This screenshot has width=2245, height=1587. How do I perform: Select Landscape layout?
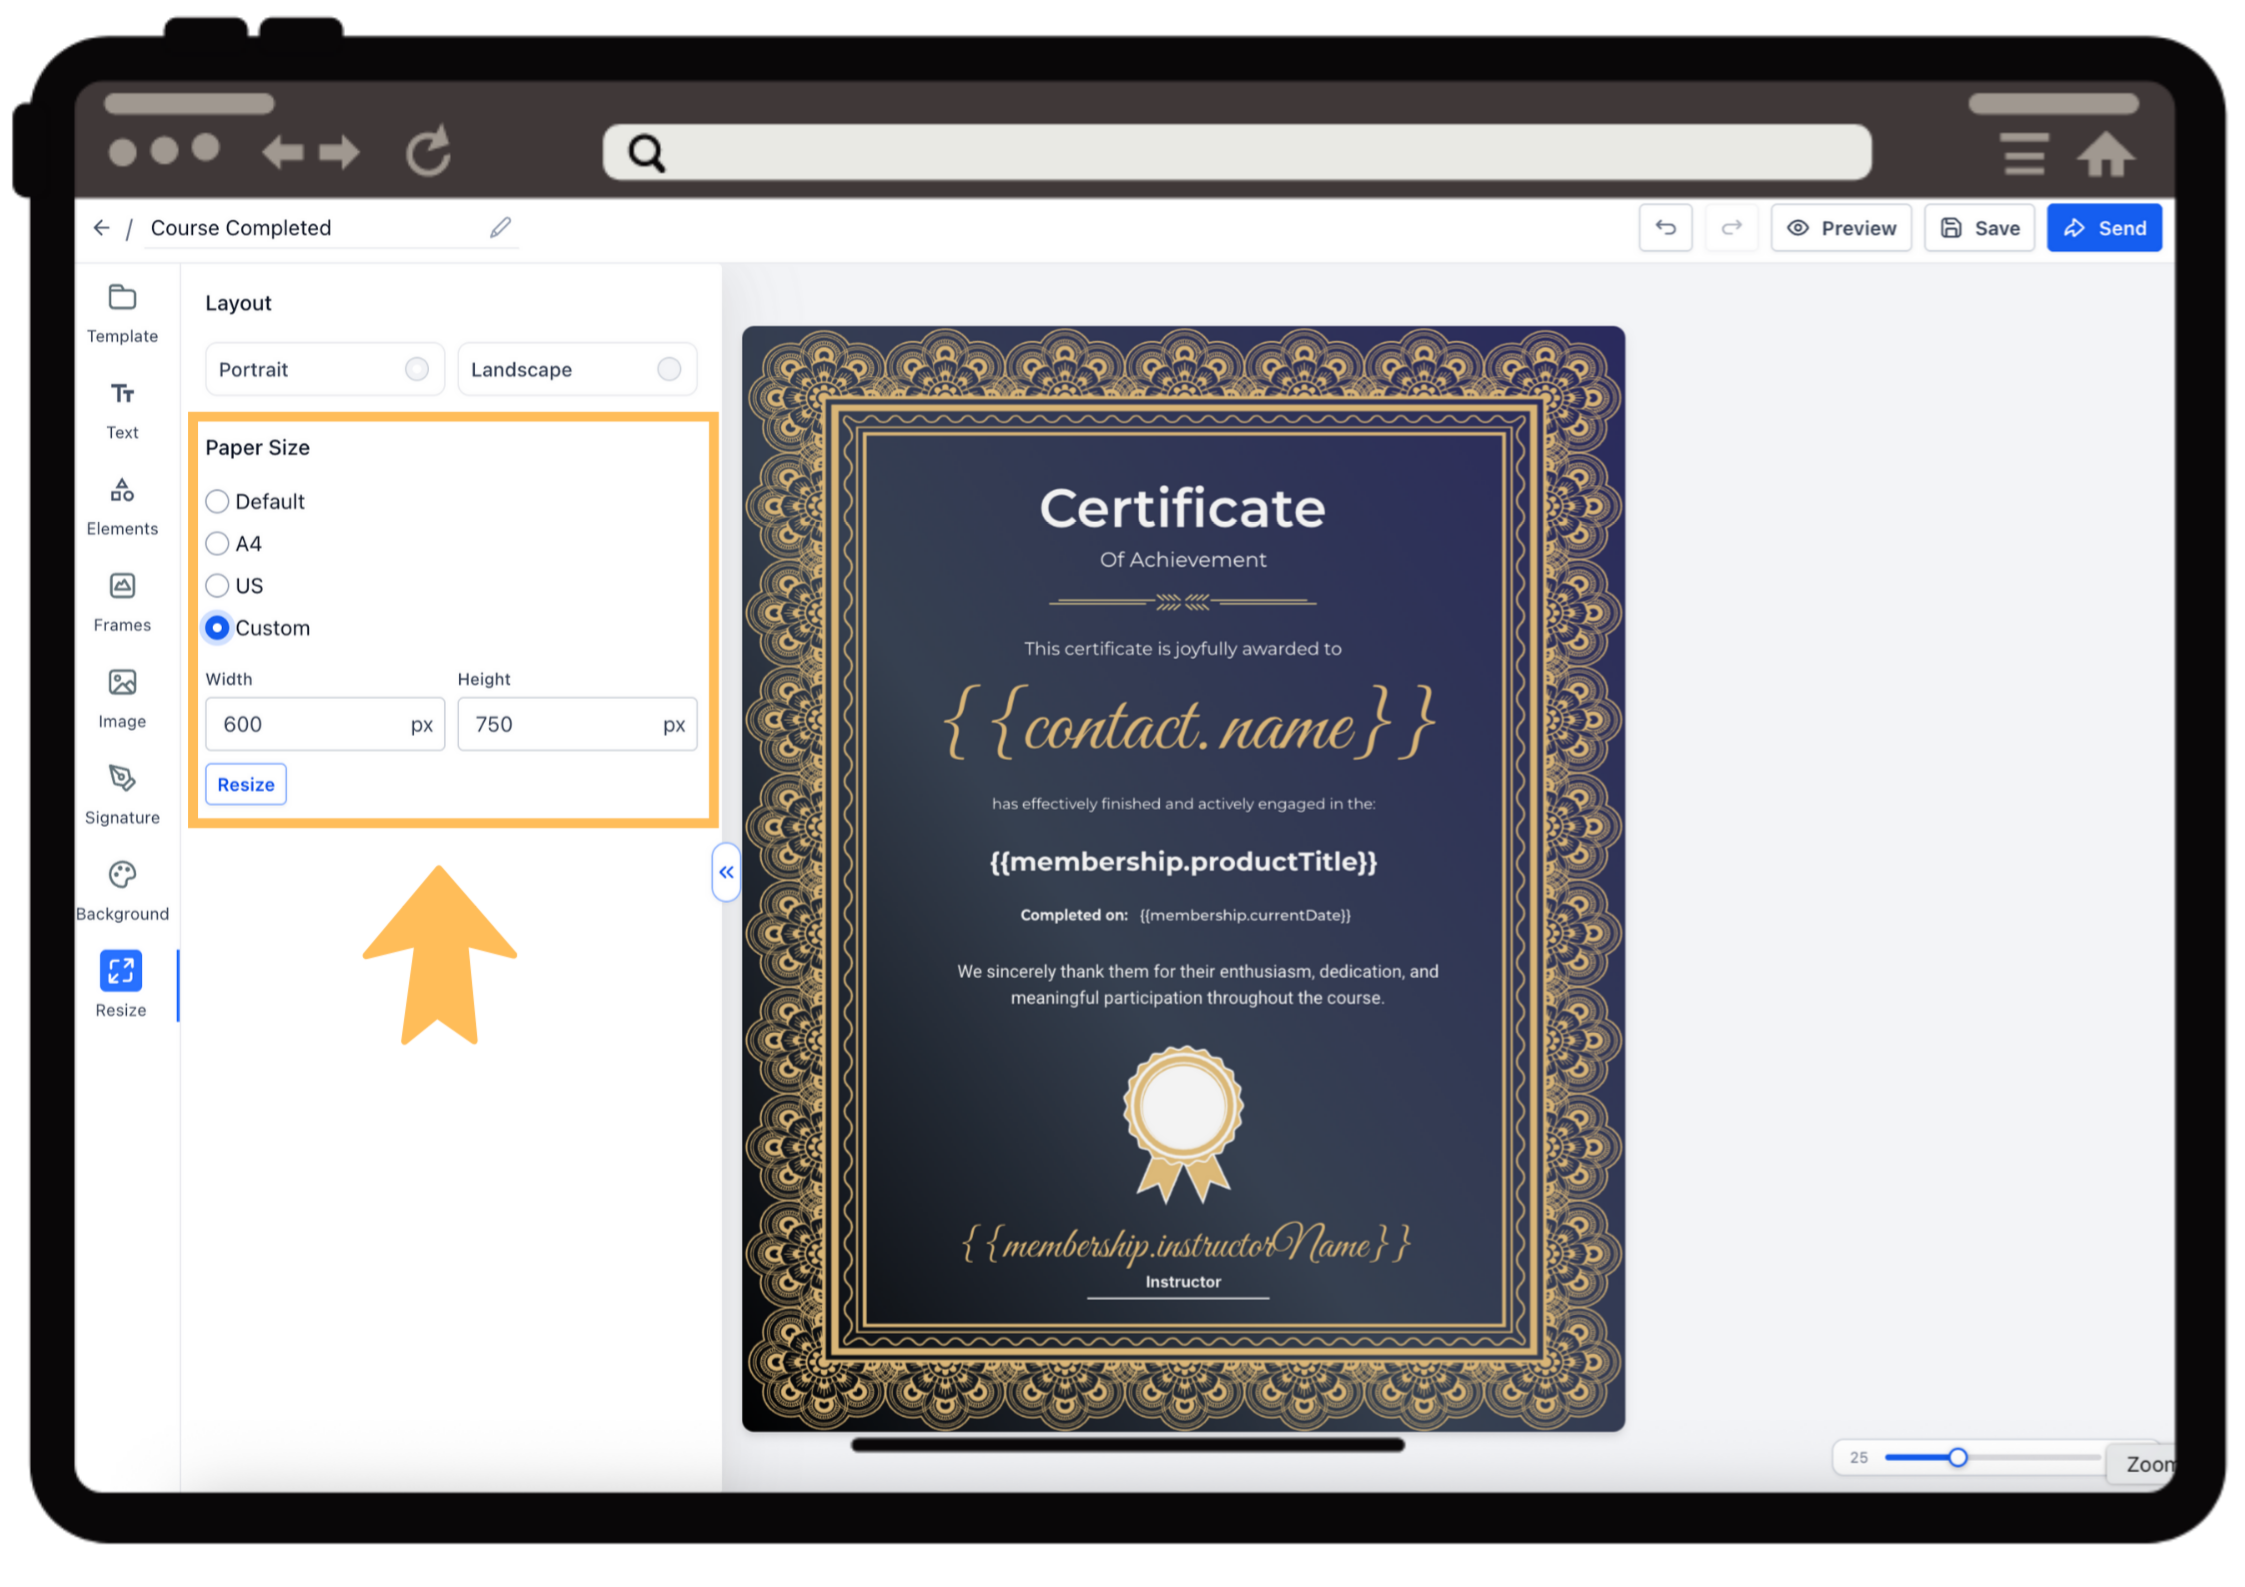click(577, 369)
